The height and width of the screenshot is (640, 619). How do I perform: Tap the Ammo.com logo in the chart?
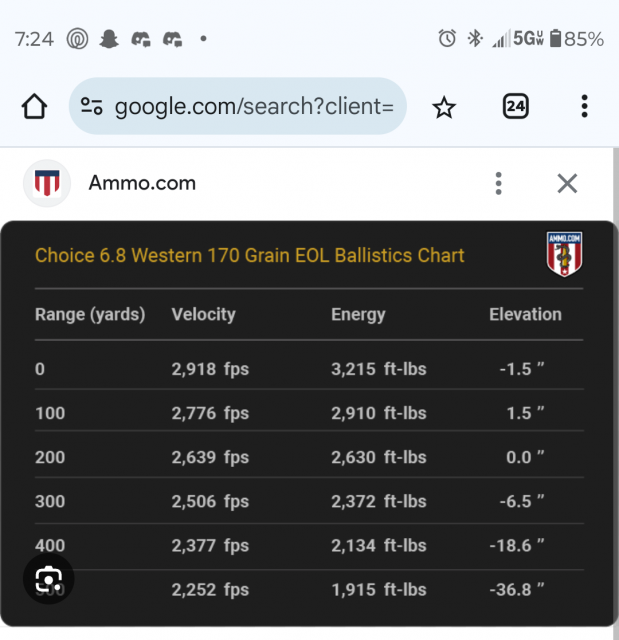click(x=564, y=254)
